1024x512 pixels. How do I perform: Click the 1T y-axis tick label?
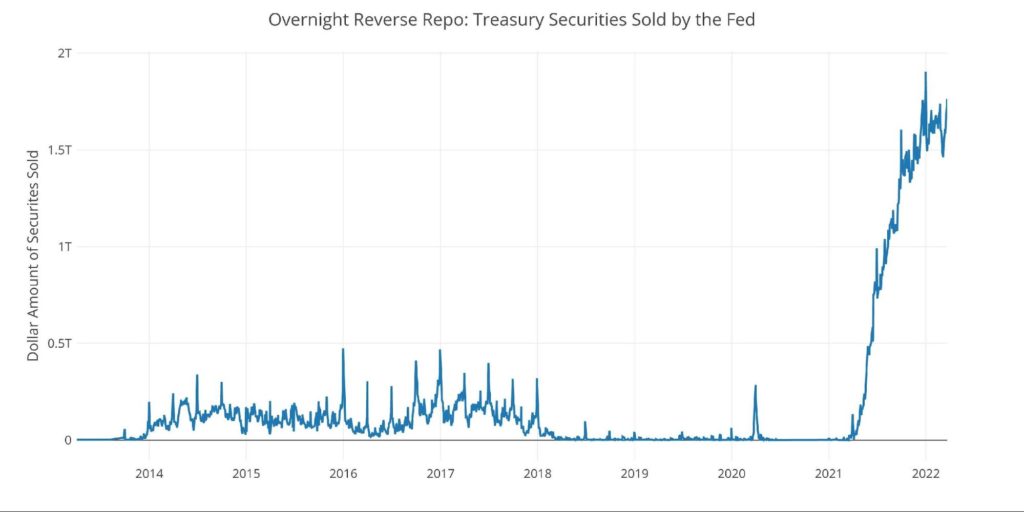pyautogui.click(x=64, y=246)
